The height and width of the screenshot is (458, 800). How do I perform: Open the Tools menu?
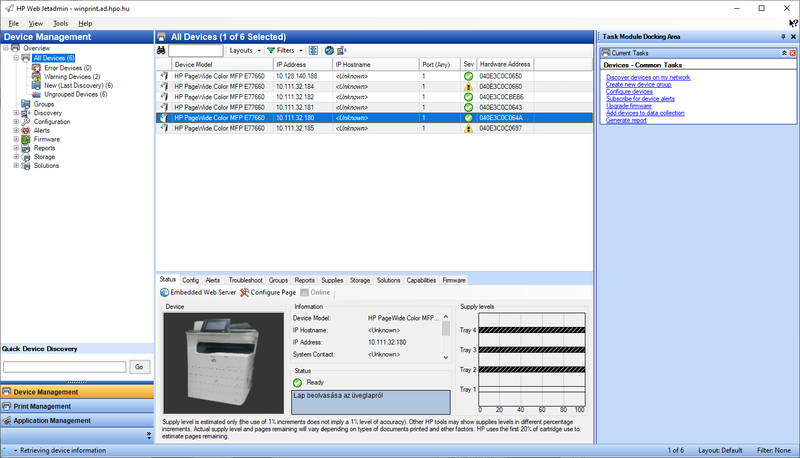61,22
